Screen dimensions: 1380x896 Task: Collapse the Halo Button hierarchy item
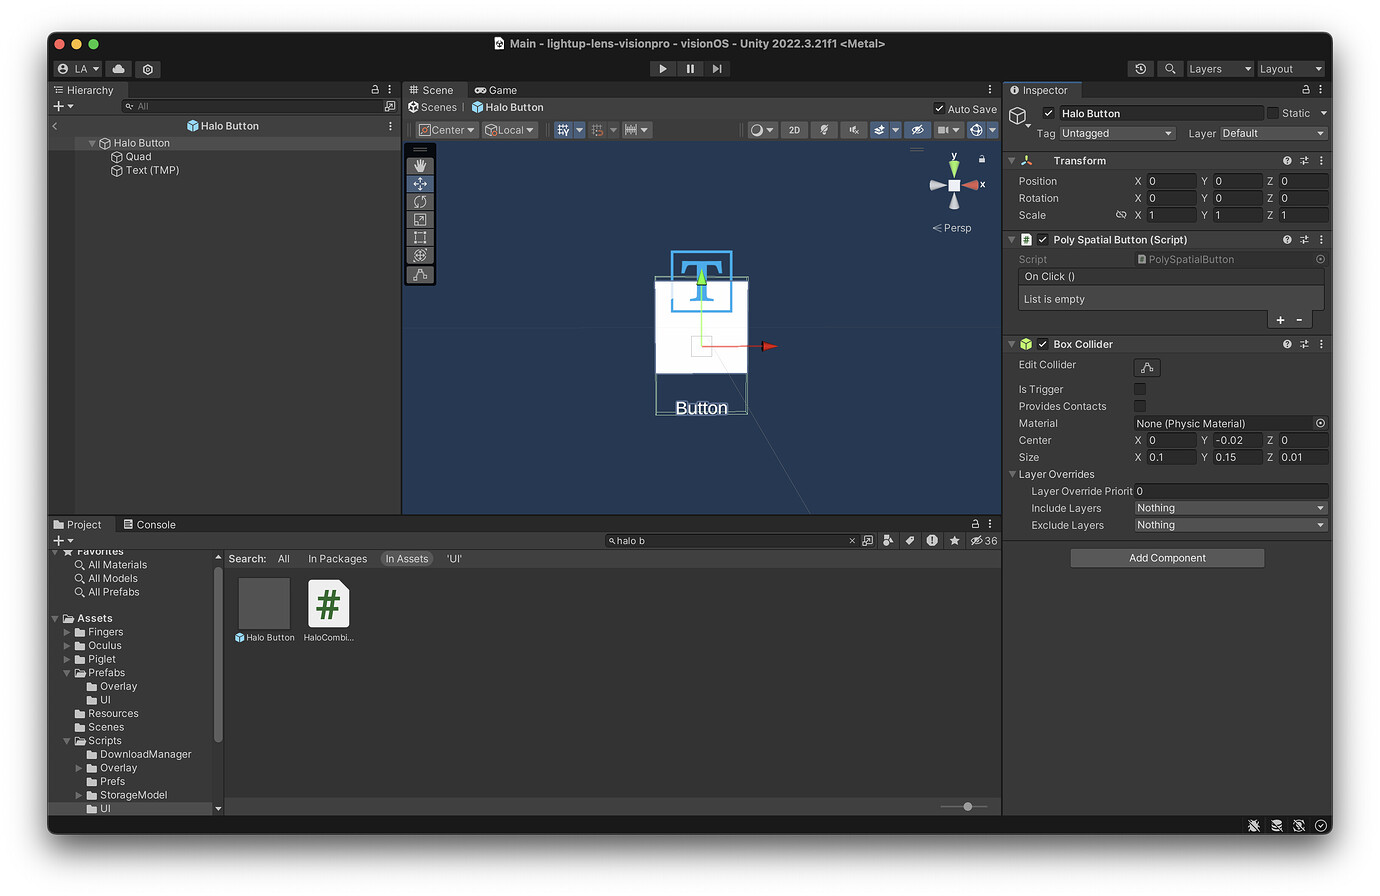click(91, 142)
